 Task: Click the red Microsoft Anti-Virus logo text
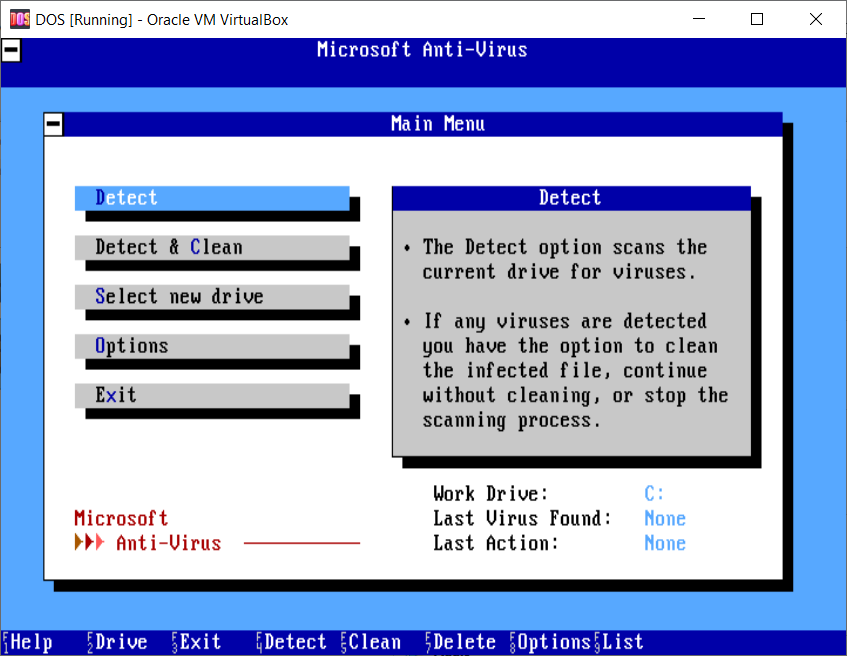(149, 531)
